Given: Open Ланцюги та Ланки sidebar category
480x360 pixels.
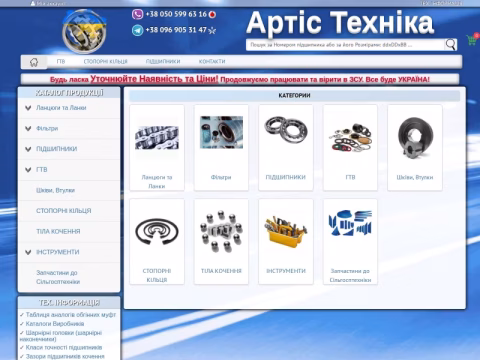Looking at the screenshot, I should coord(61,108).
